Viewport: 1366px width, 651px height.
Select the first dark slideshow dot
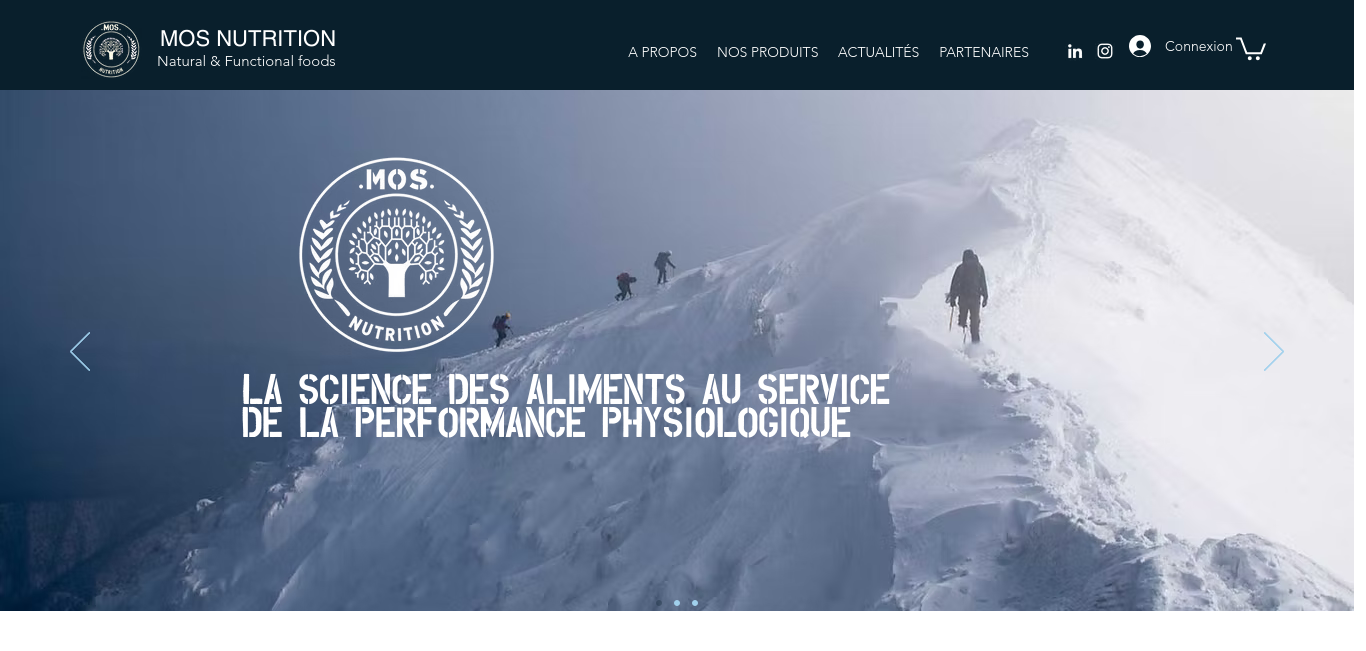(658, 603)
